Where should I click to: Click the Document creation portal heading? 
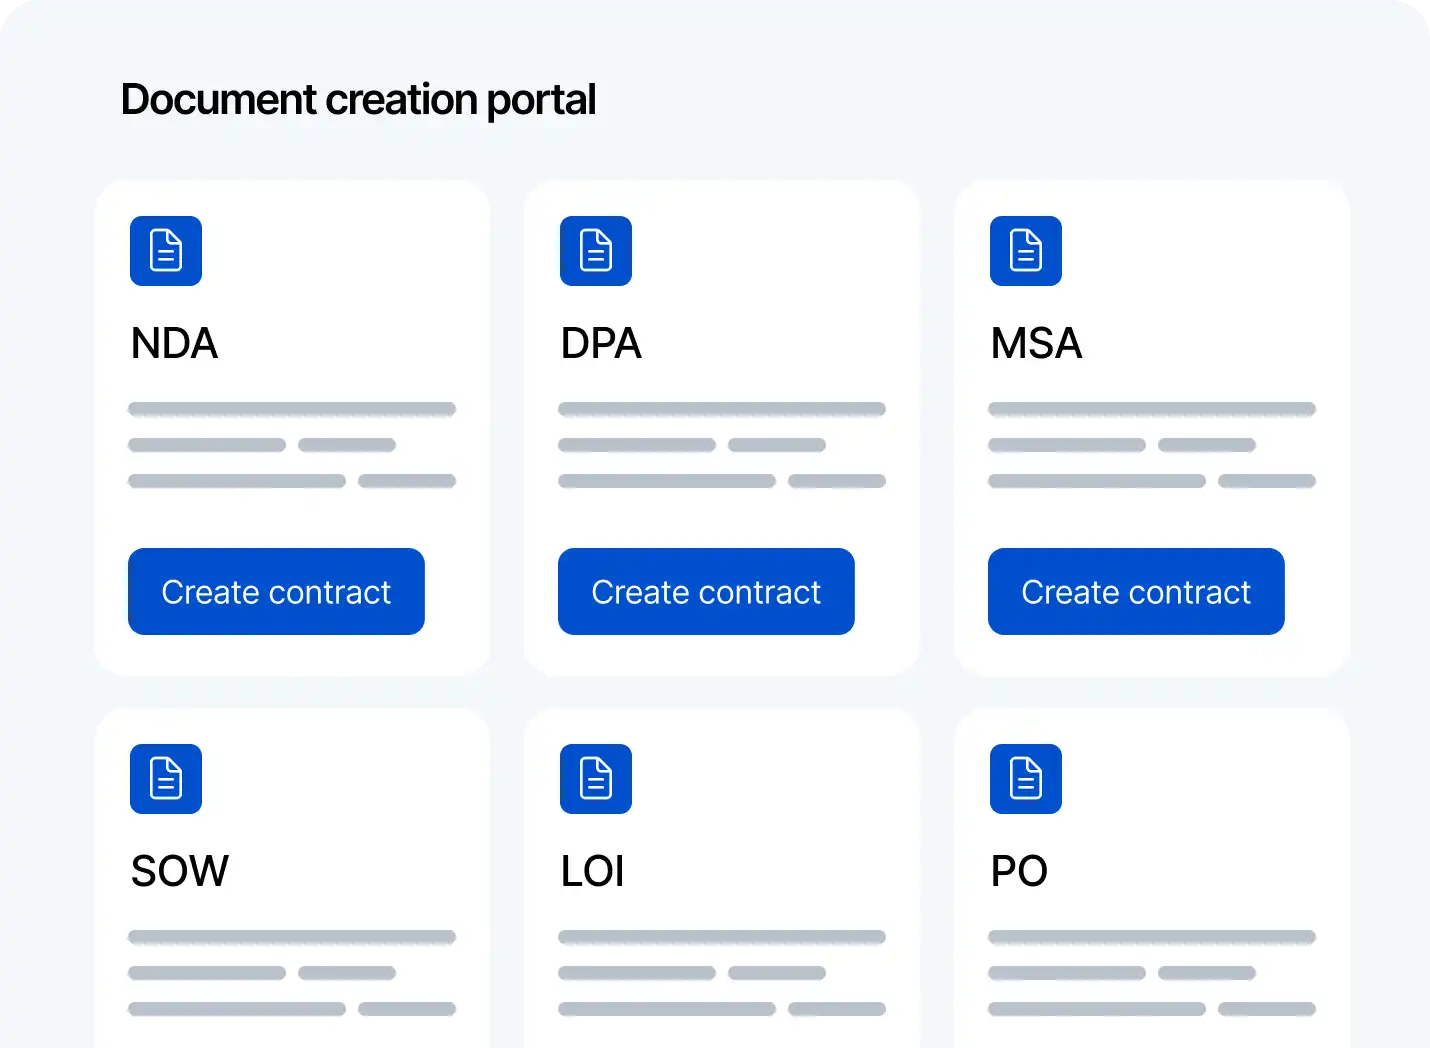[x=358, y=100]
